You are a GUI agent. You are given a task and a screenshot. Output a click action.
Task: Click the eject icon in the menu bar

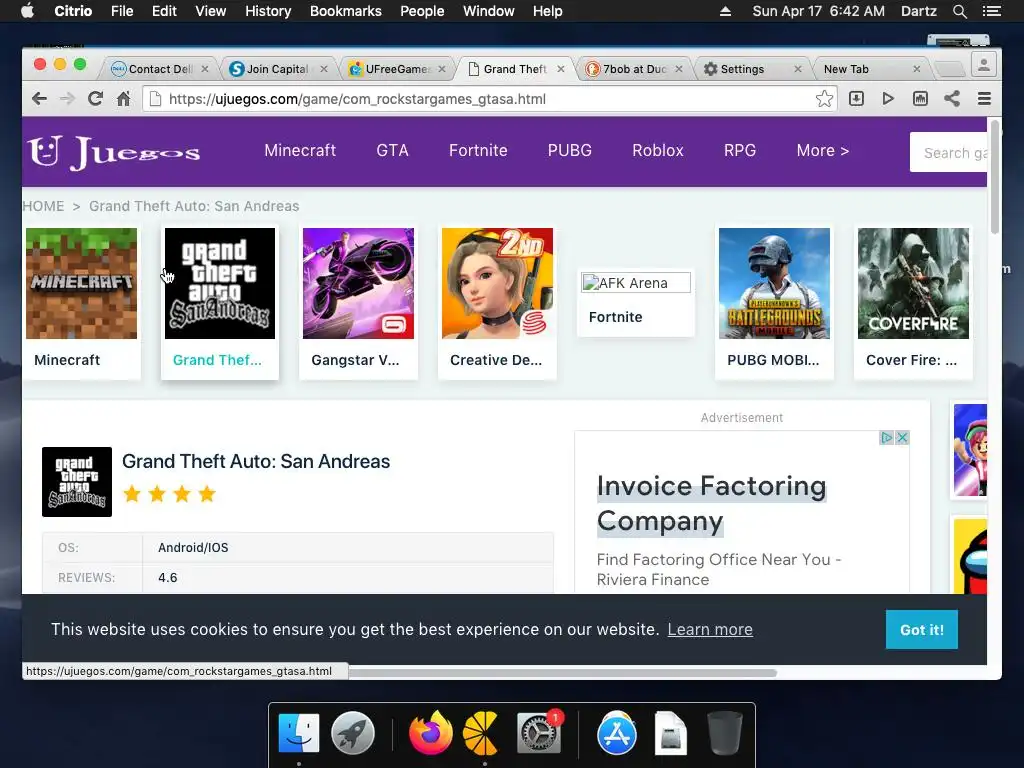pyautogui.click(x=725, y=11)
